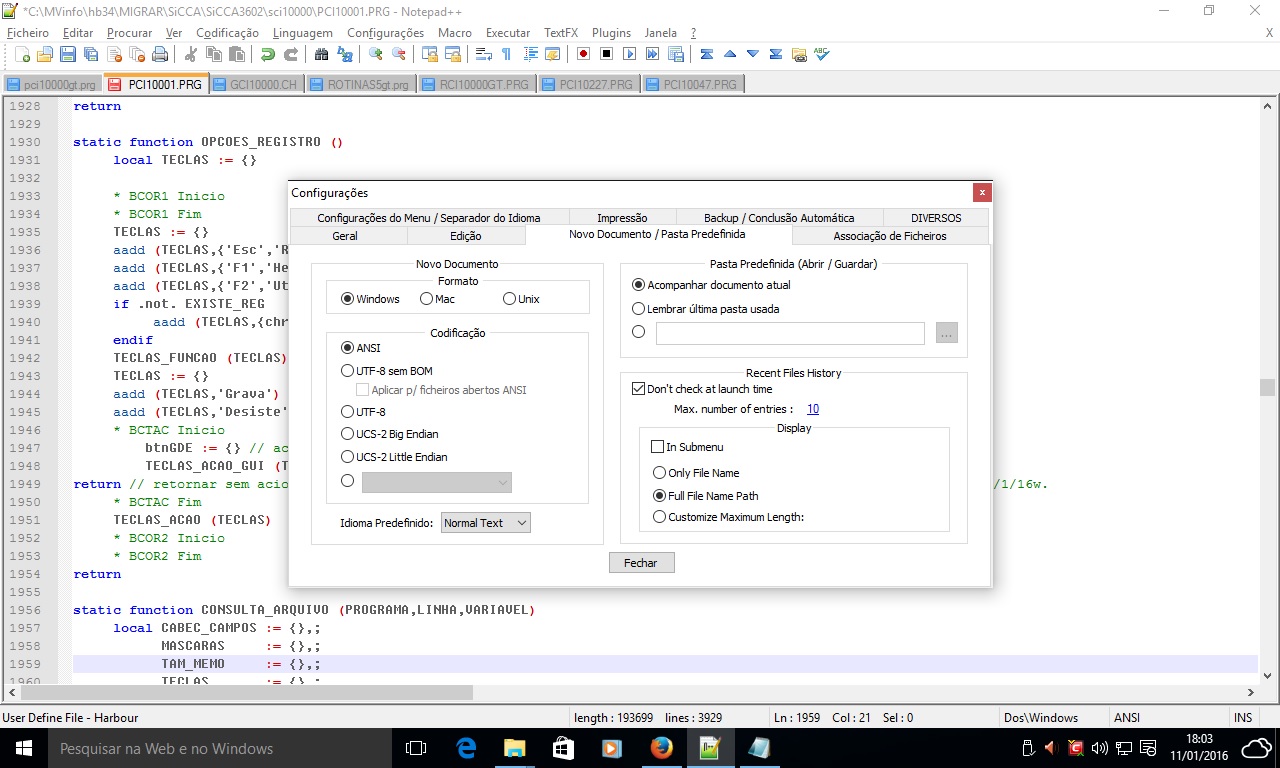
Task: Click the Print toolbar icon
Action: (161, 54)
